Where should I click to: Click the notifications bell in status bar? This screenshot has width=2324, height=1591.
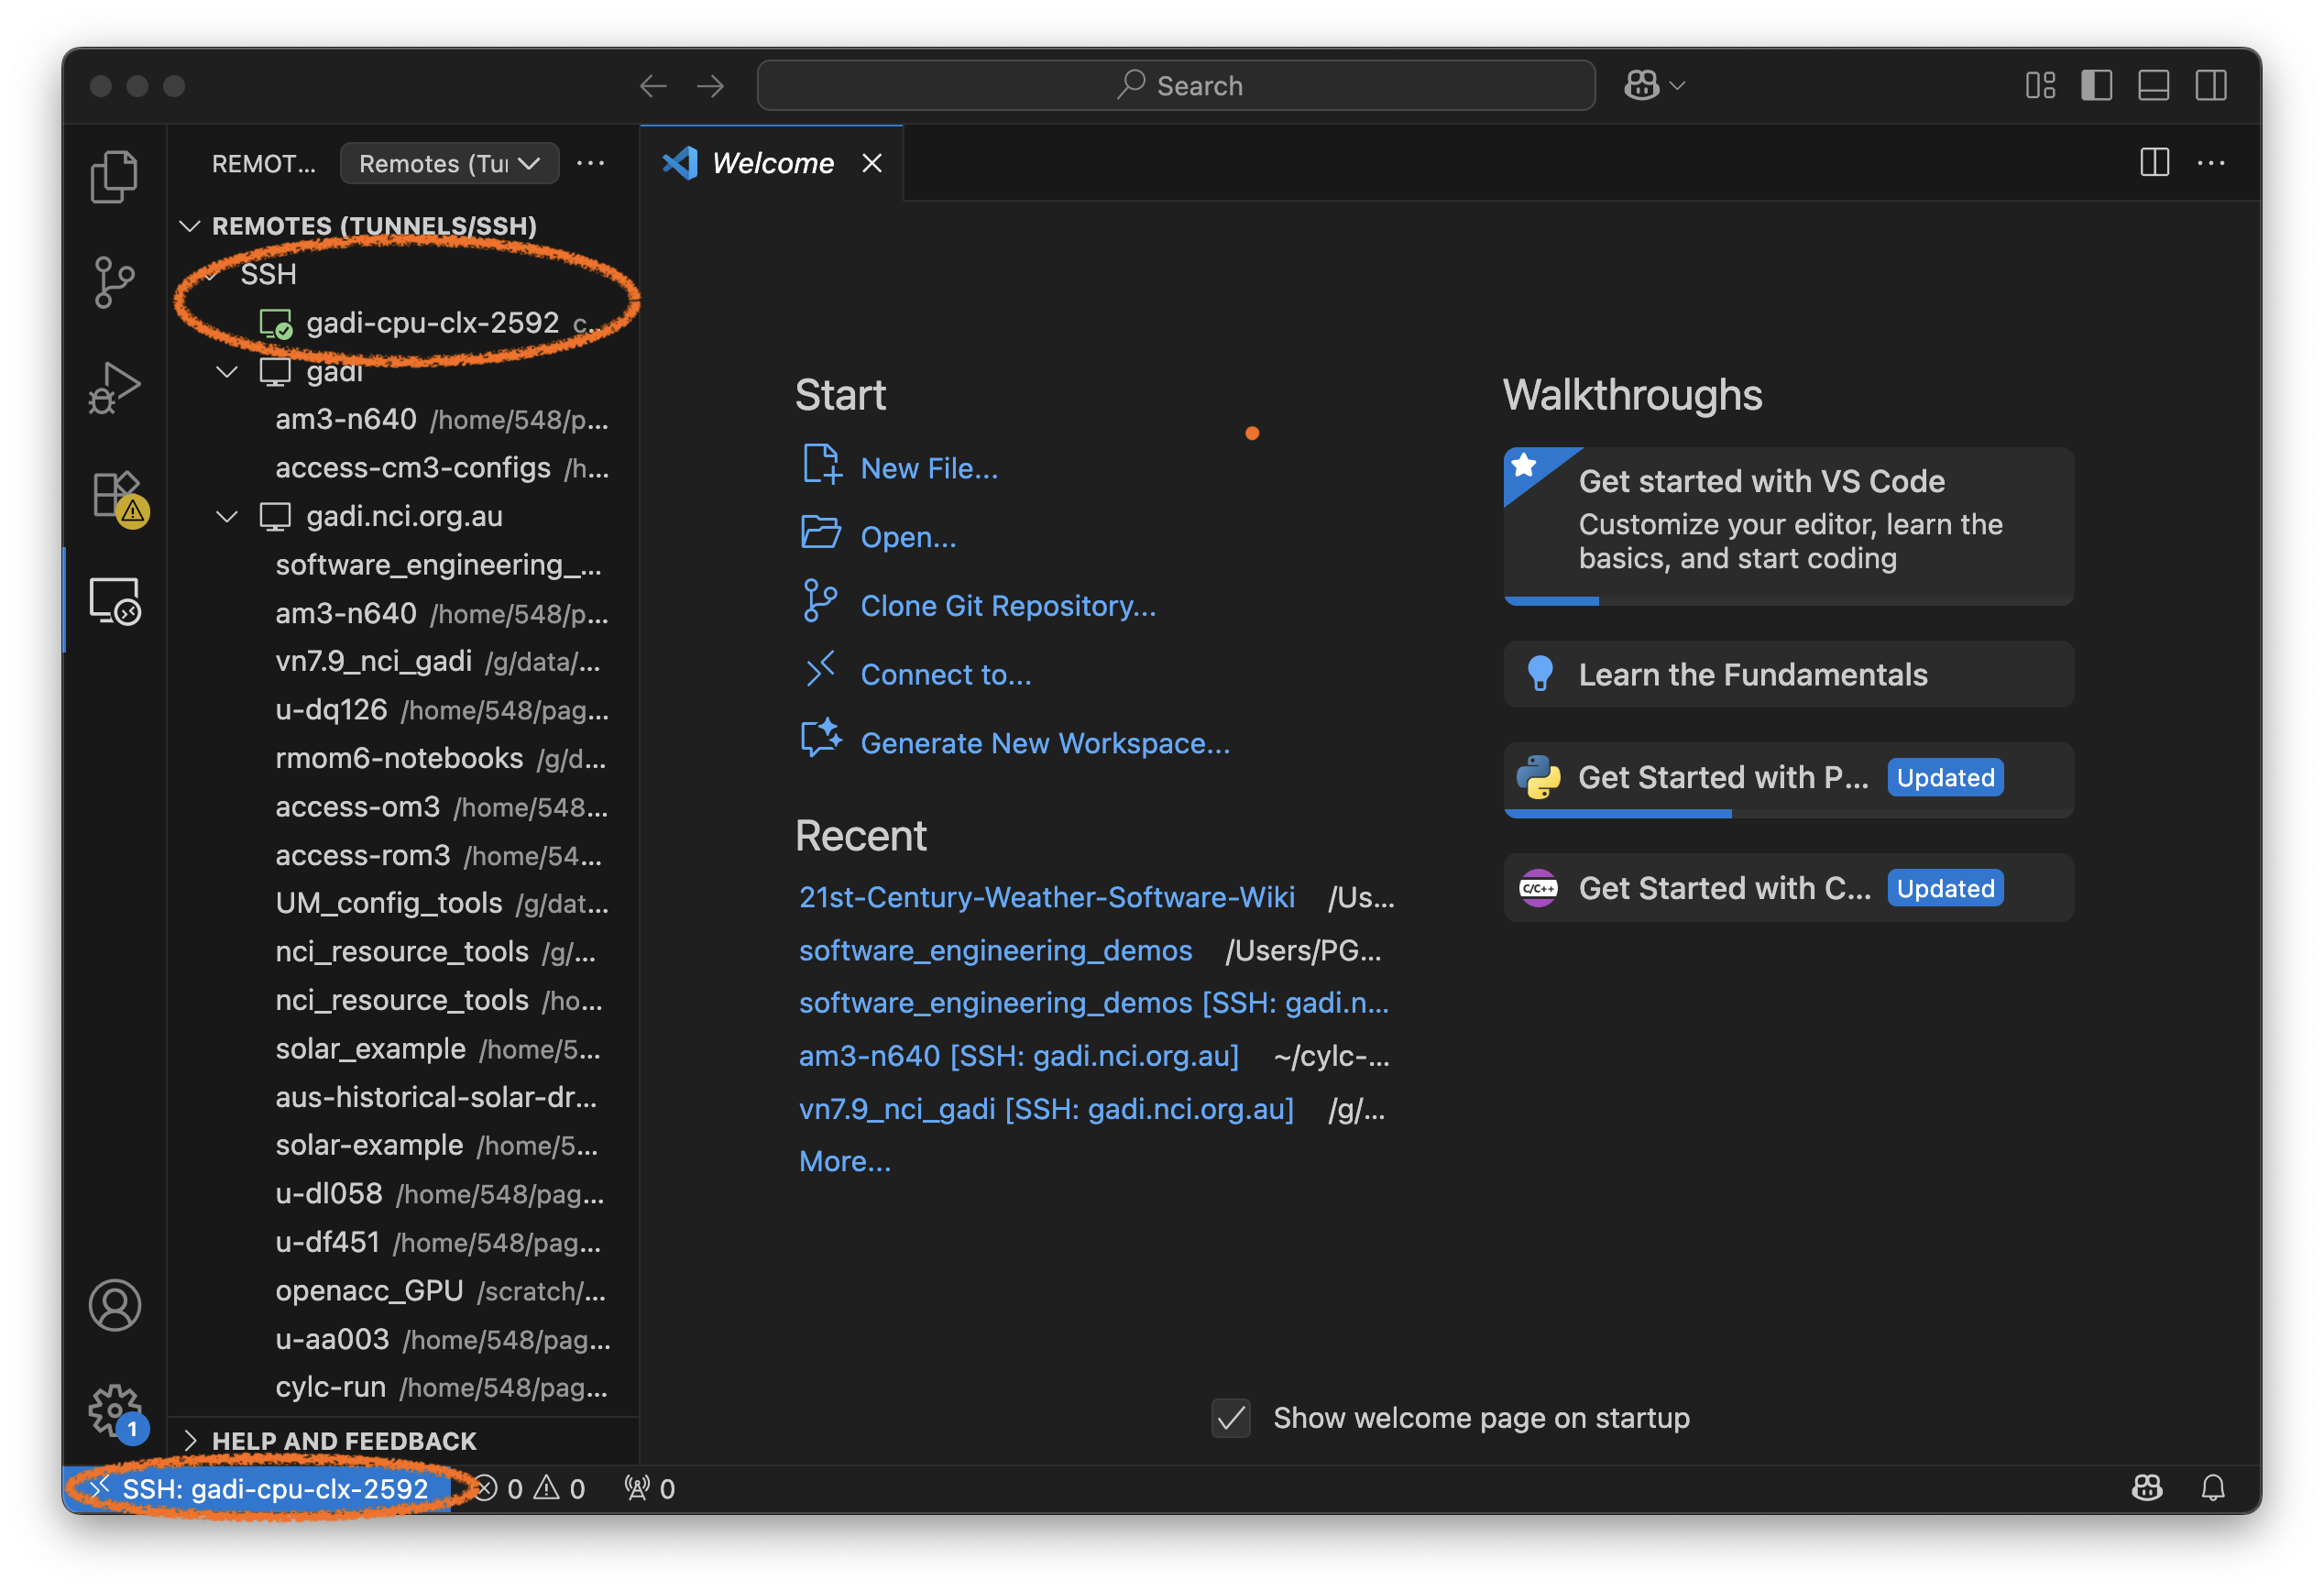(2213, 1488)
